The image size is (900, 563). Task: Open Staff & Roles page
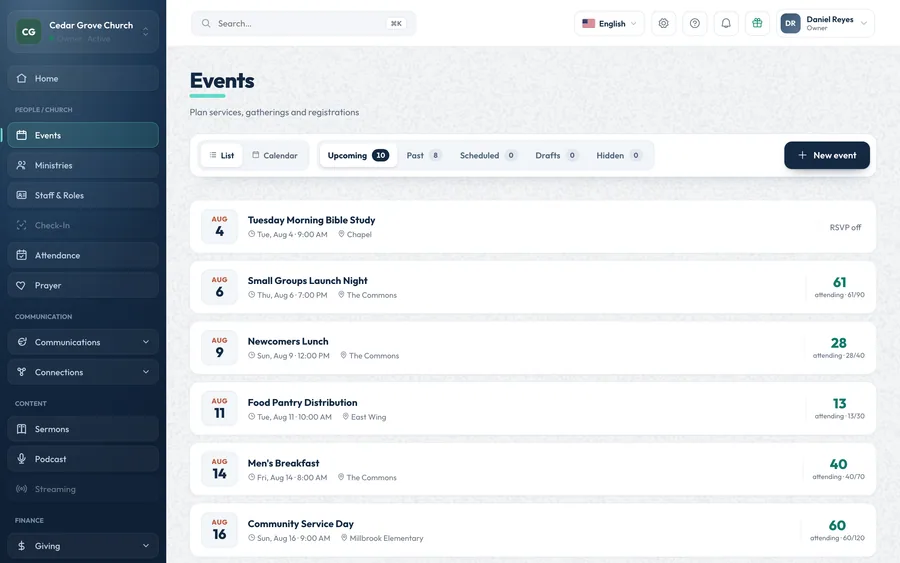click(83, 195)
